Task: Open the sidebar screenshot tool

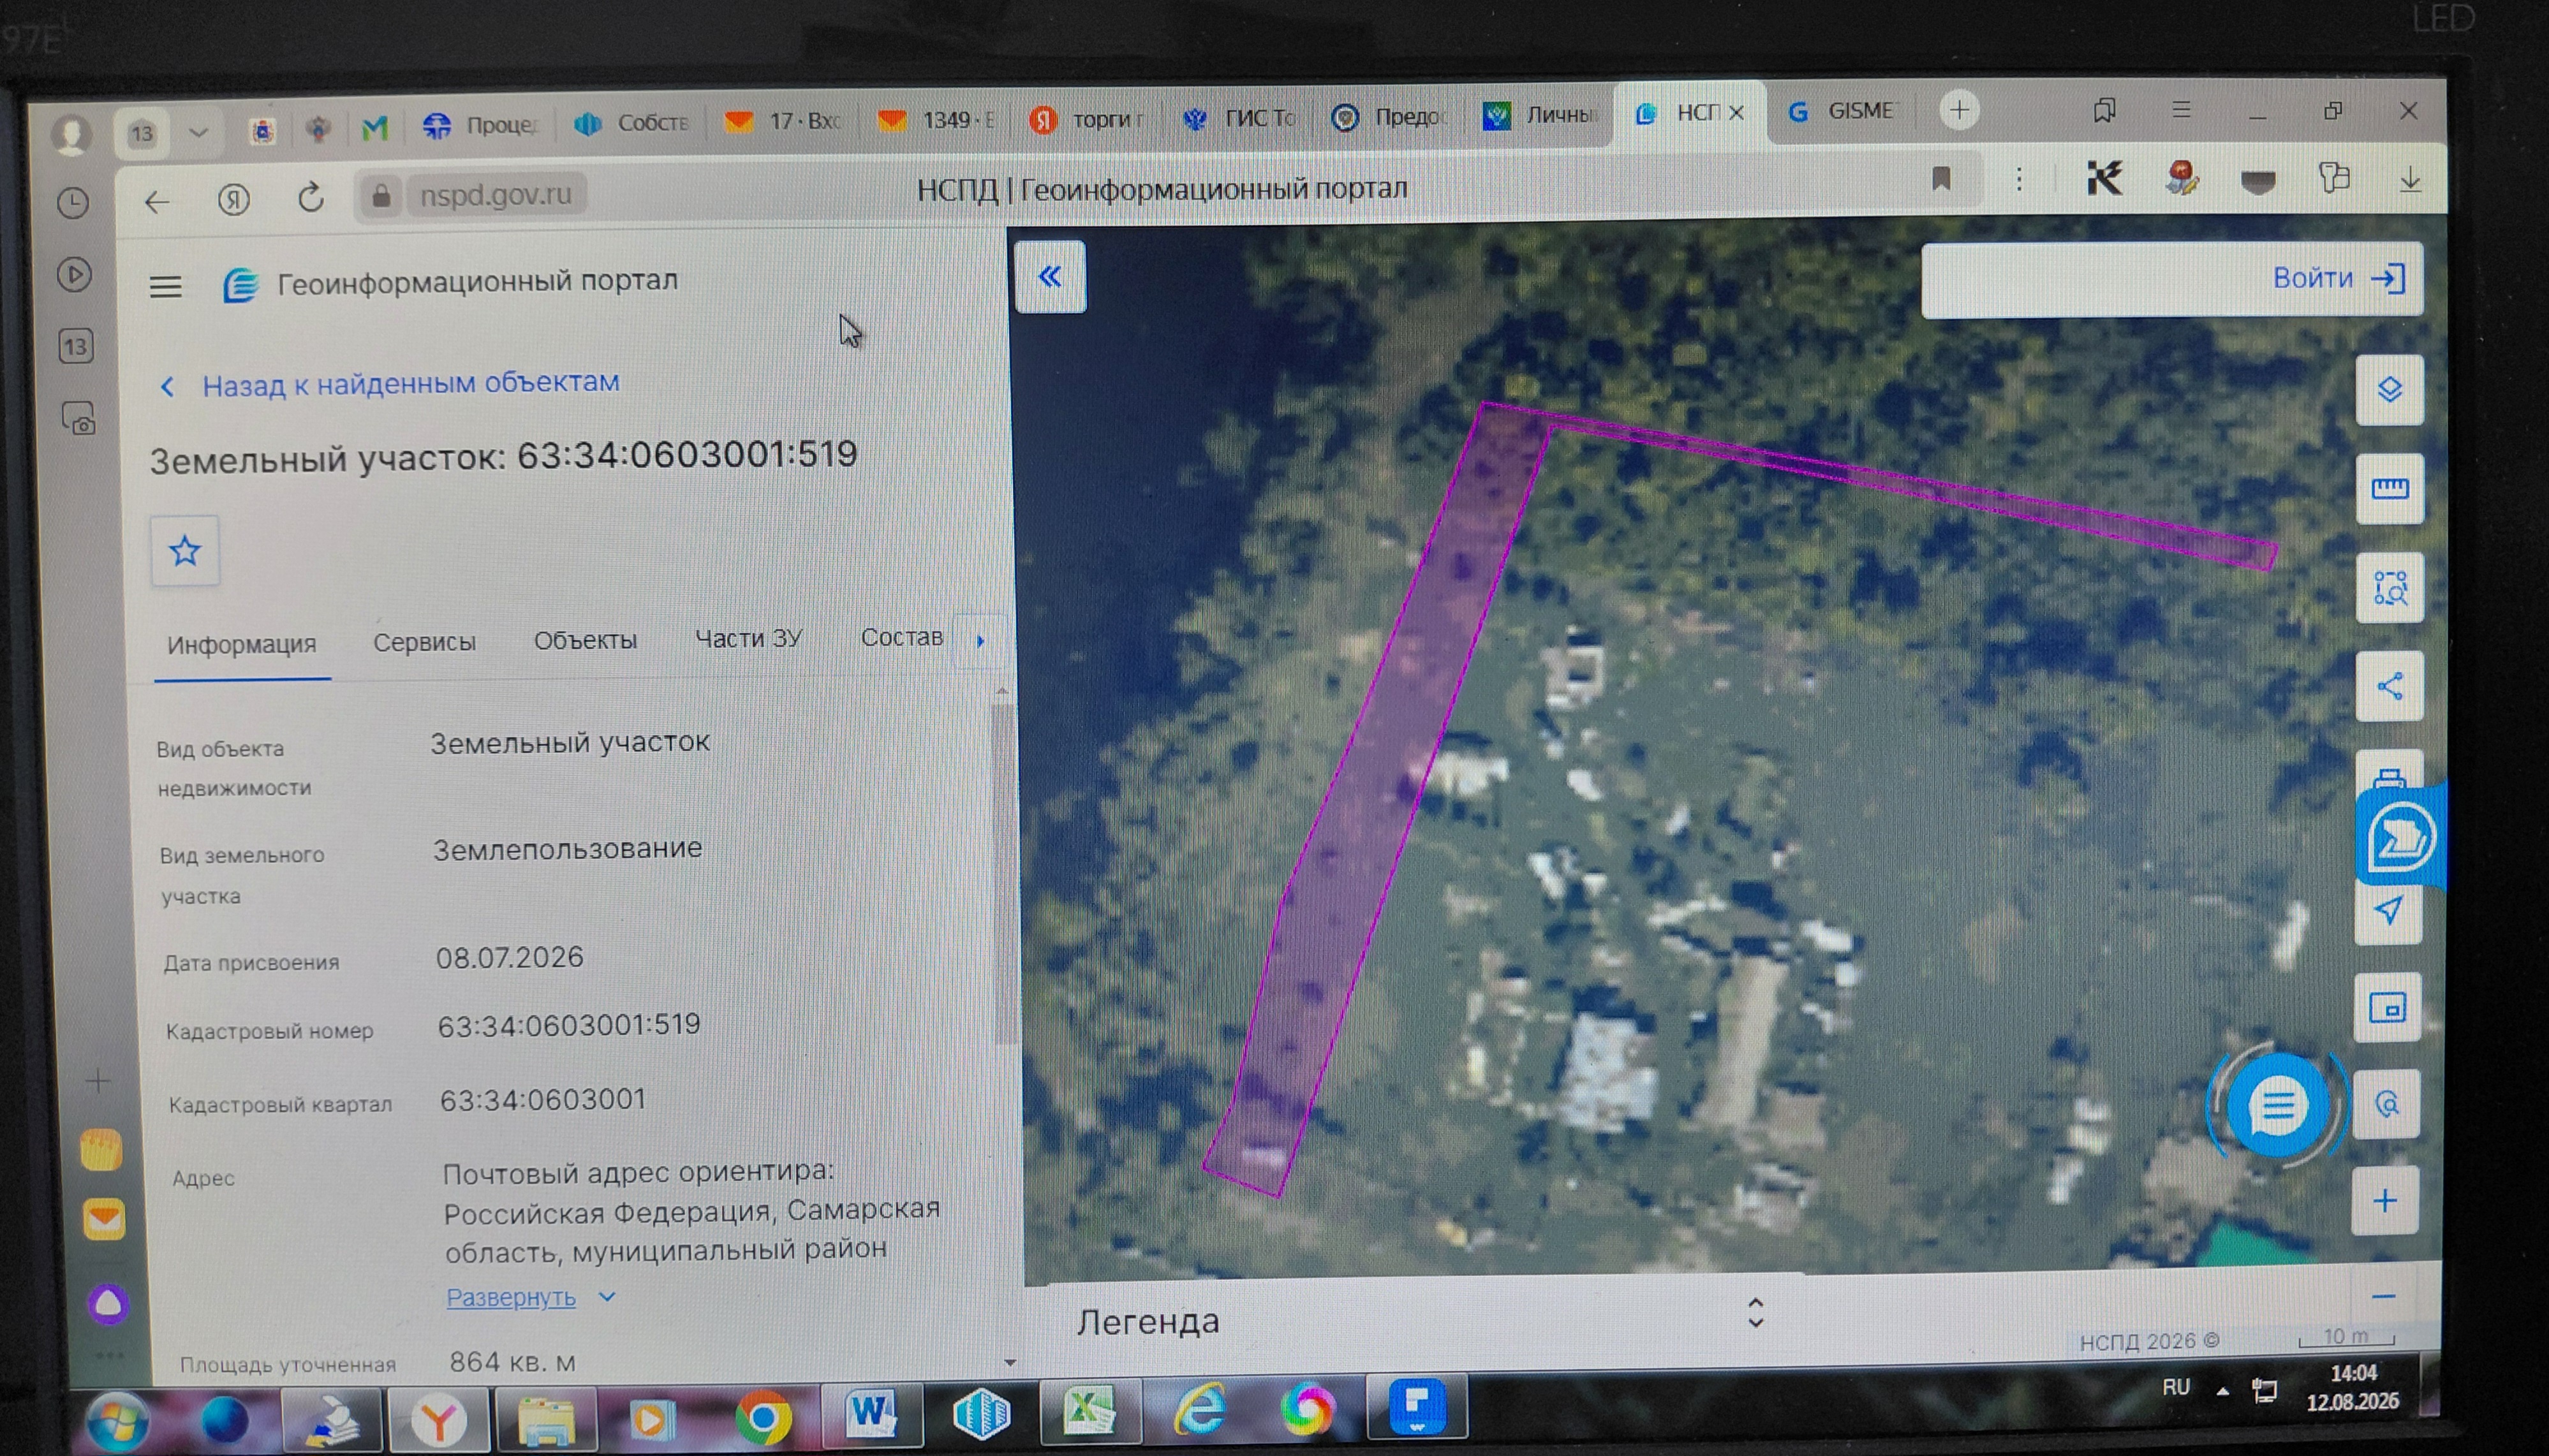Action: pos(78,418)
